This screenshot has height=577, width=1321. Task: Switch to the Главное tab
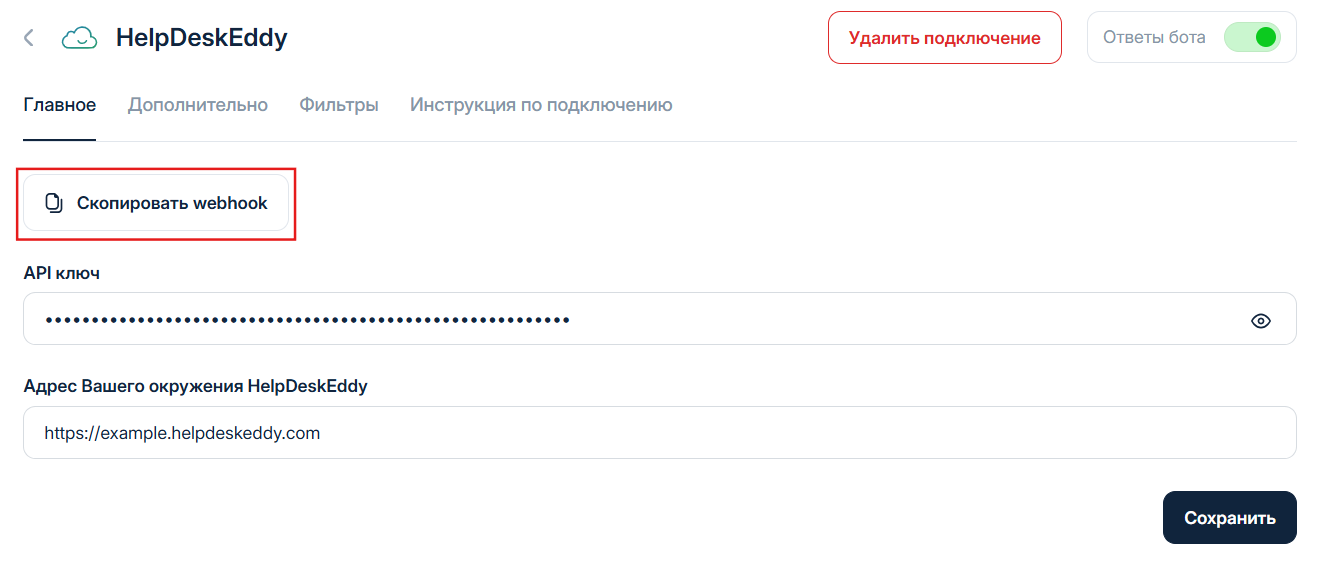[x=60, y=105]
